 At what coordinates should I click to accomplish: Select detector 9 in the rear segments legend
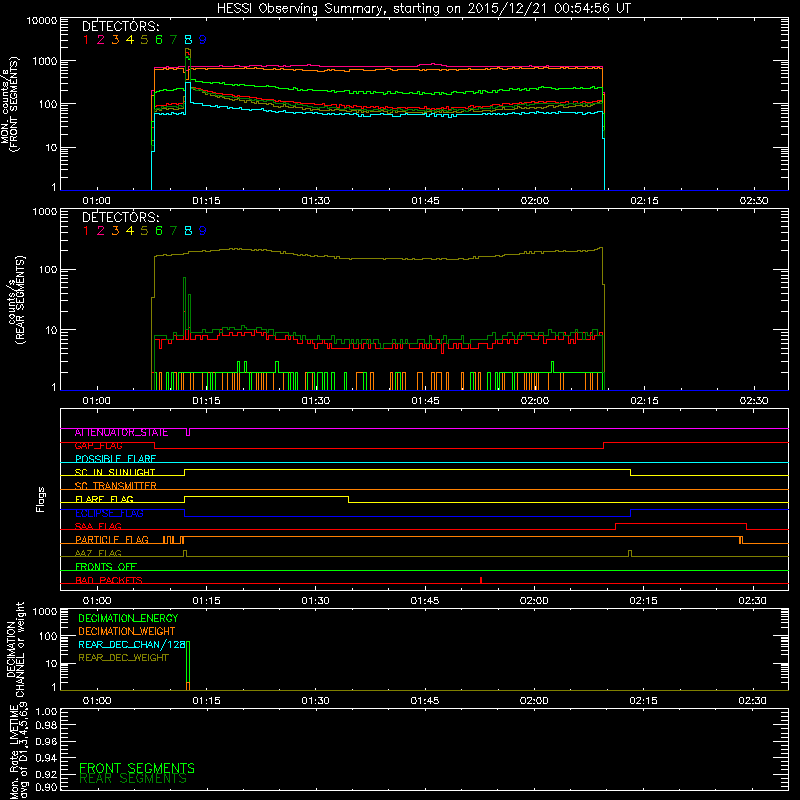pyautogui.click(x=203, y=231)
